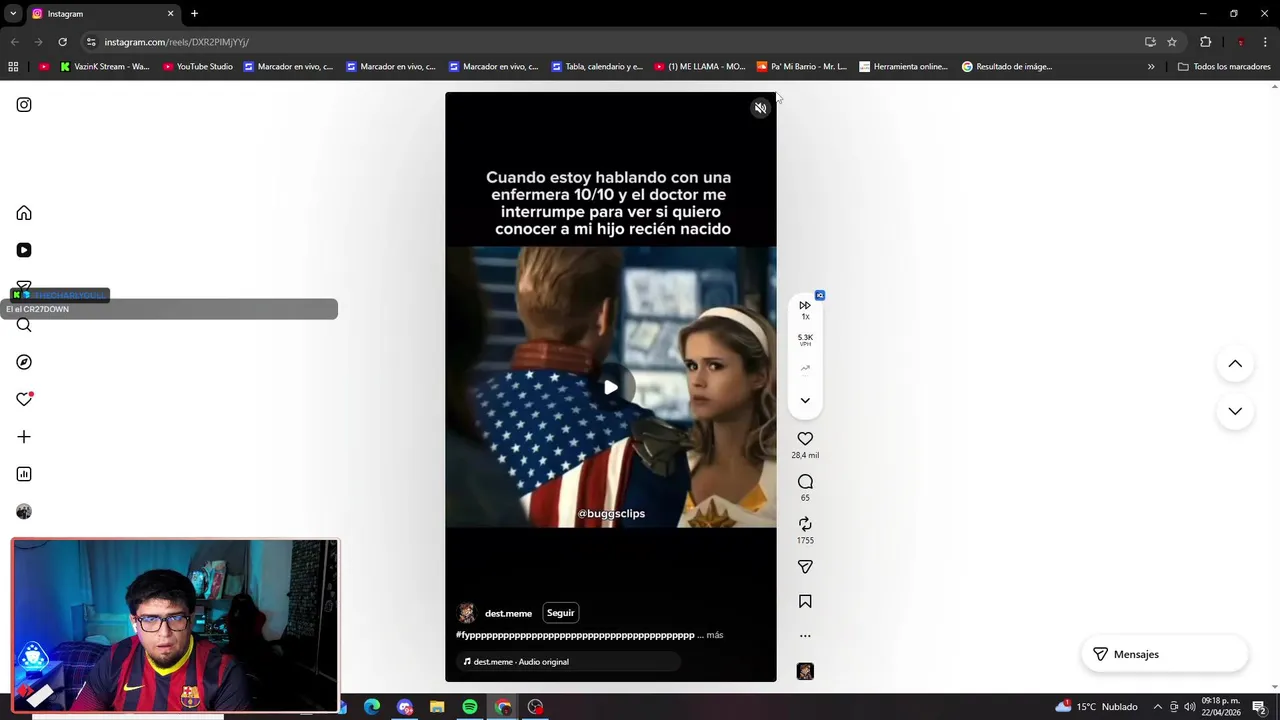Collapse the overlay with the down chevron
This screenshot has height=720, width=1280.
pyautogui.click(x=805, y=400)
